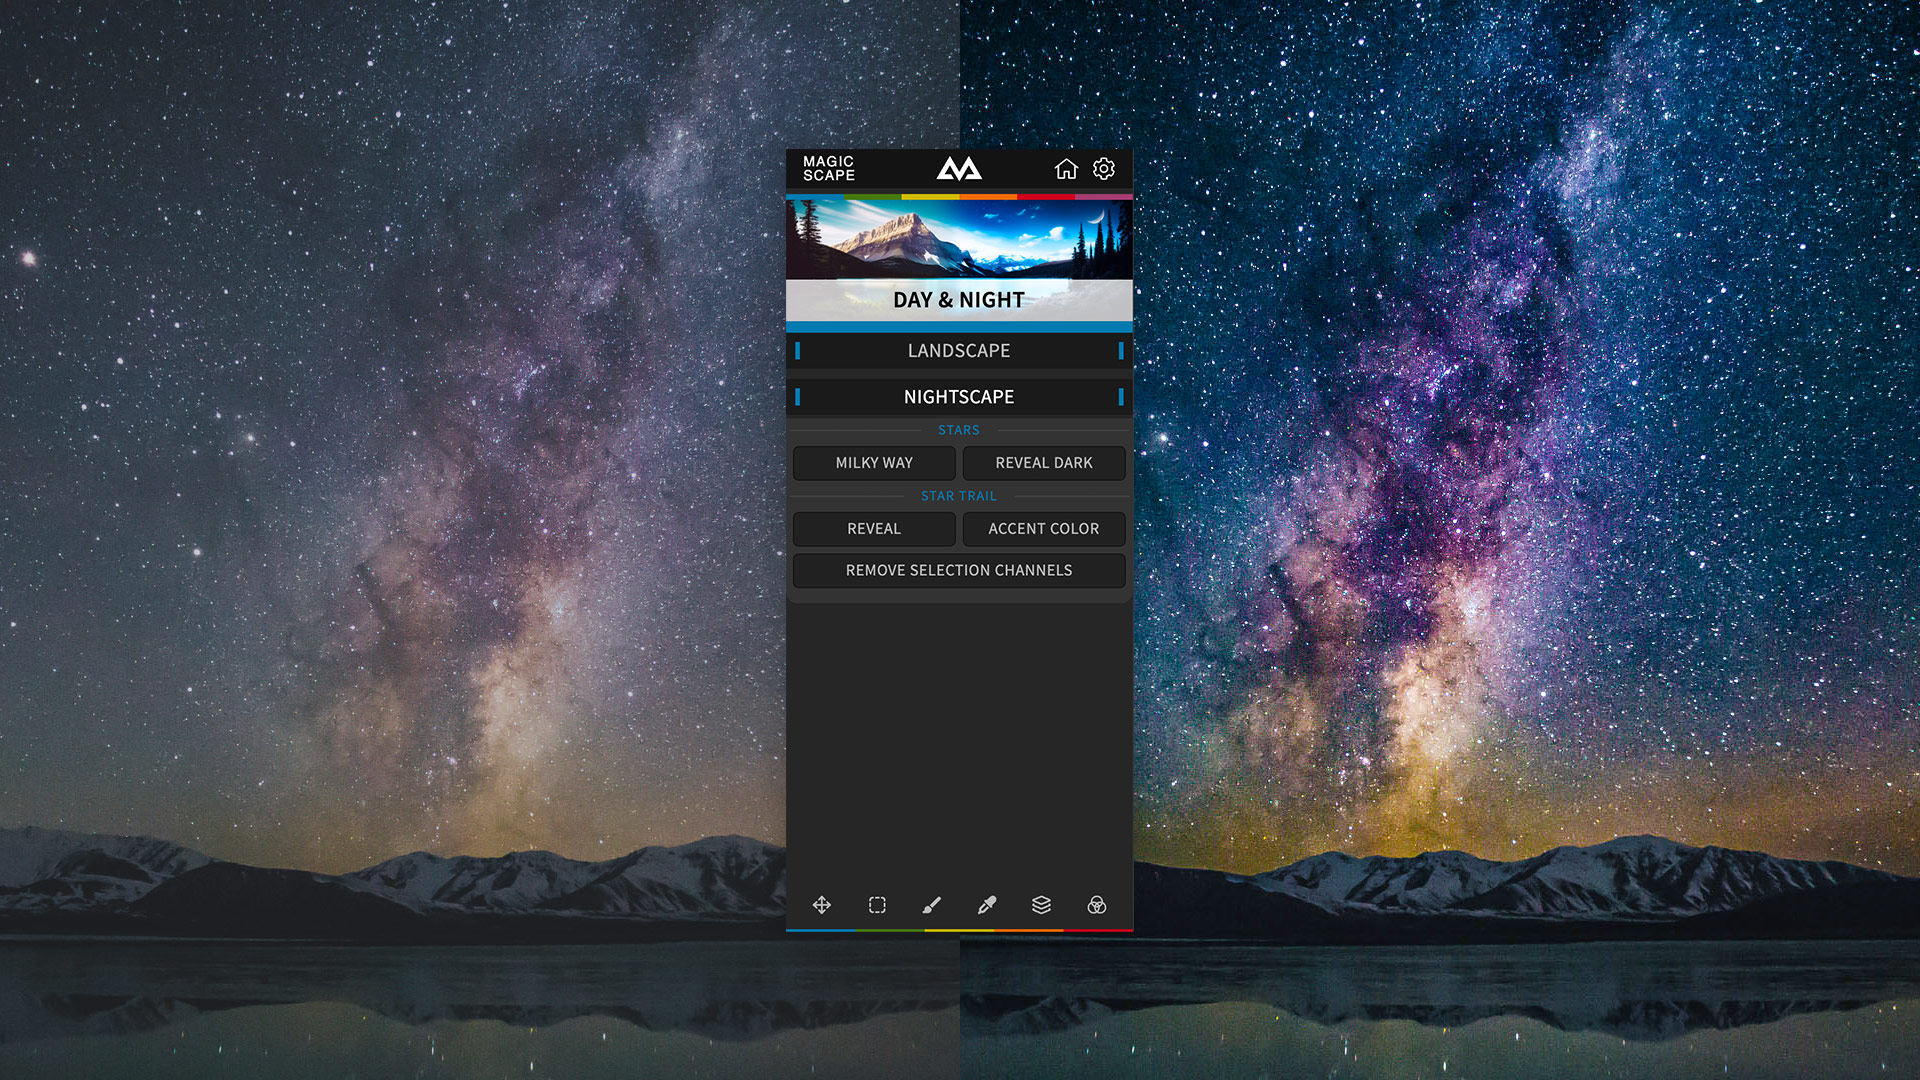Click the Accent Color button
This screenshot has height=1080, width=1920.
1044,529
